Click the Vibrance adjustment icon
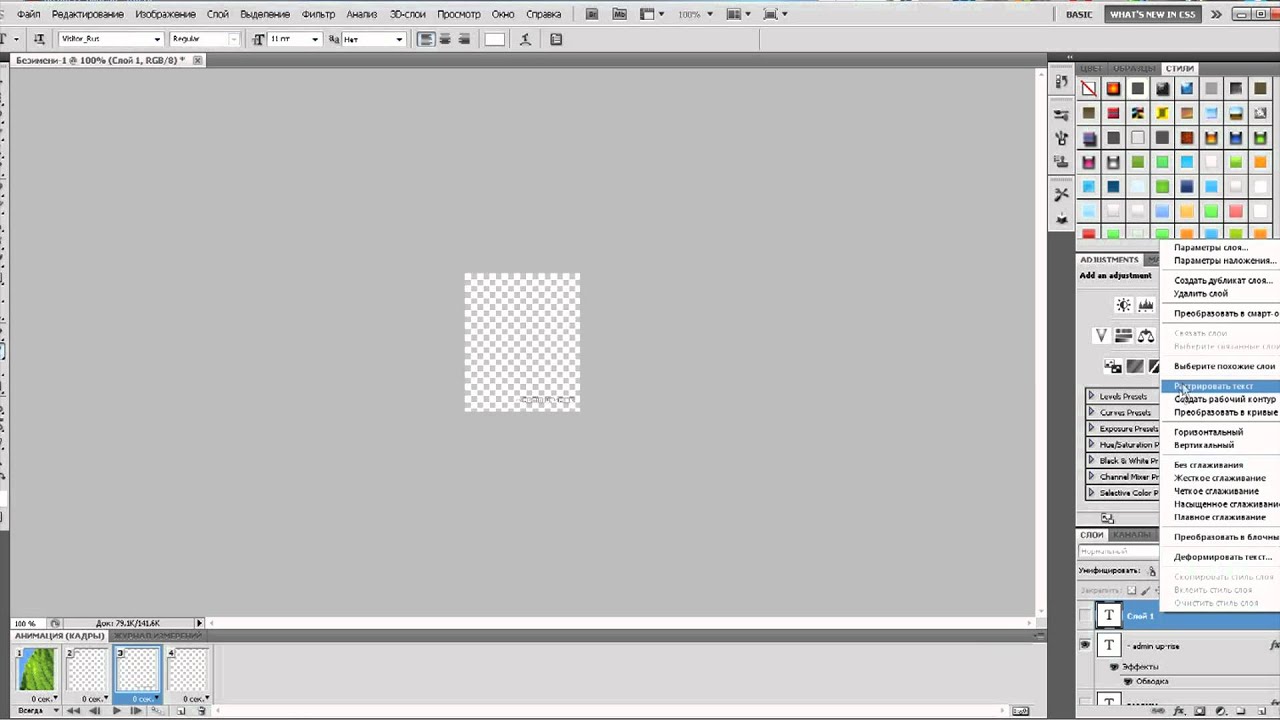 point(1101,335)
